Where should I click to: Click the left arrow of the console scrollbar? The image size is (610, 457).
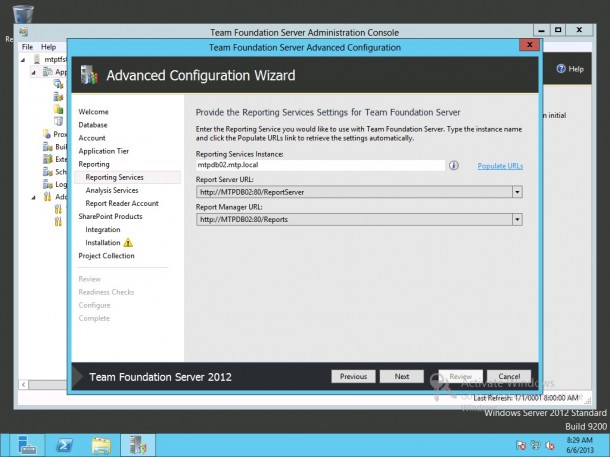pos(24,384)
